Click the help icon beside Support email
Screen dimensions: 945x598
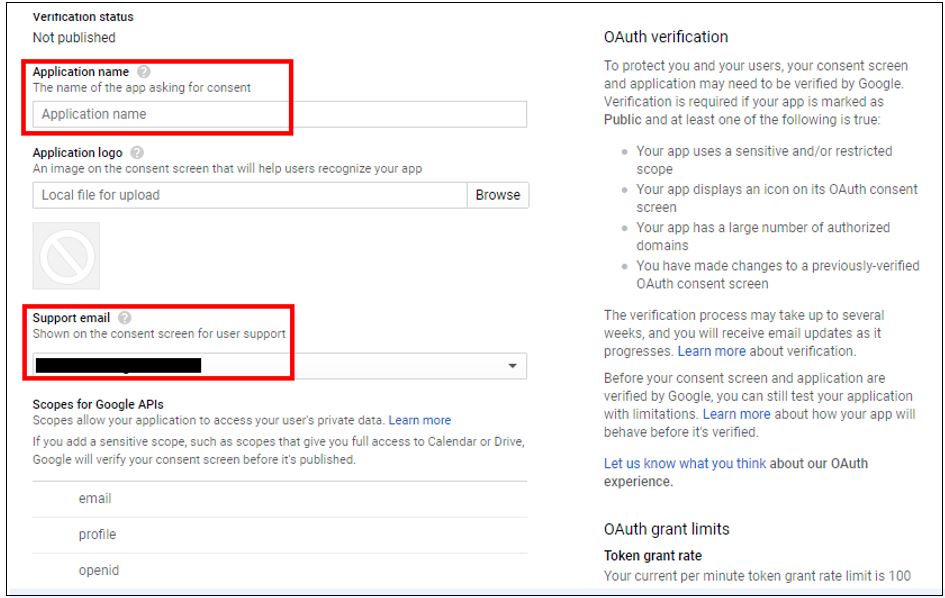pos(124,318)
